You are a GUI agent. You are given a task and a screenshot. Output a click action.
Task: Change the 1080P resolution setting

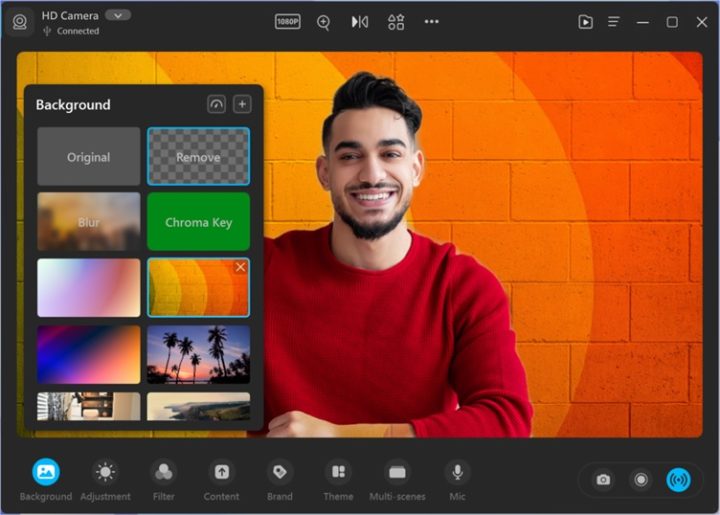287,22
